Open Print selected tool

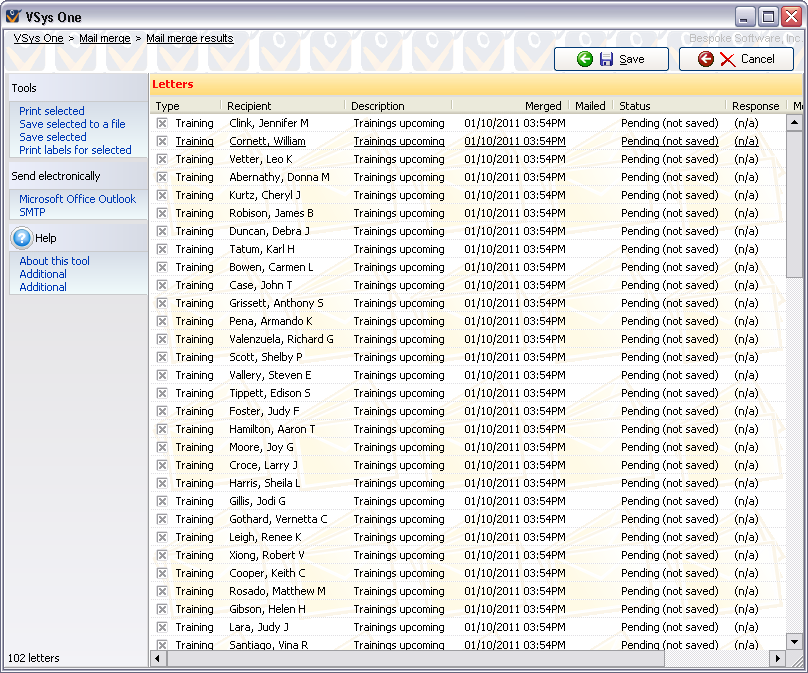click(52, 111)
